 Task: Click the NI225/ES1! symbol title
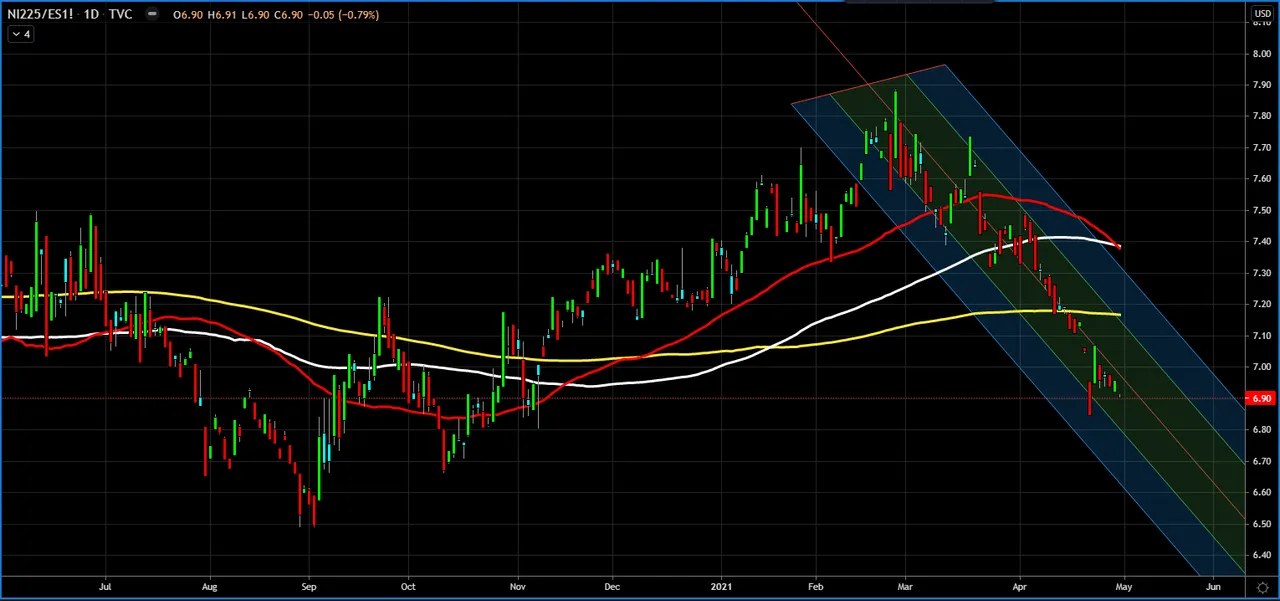click(40, 15)
